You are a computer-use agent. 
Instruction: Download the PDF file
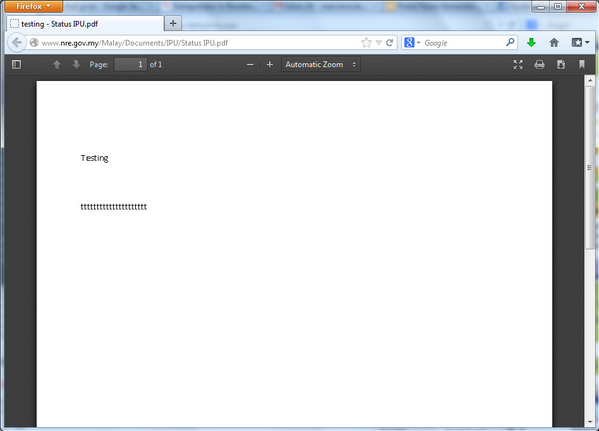pyautogui.click(x=561, y=65)
